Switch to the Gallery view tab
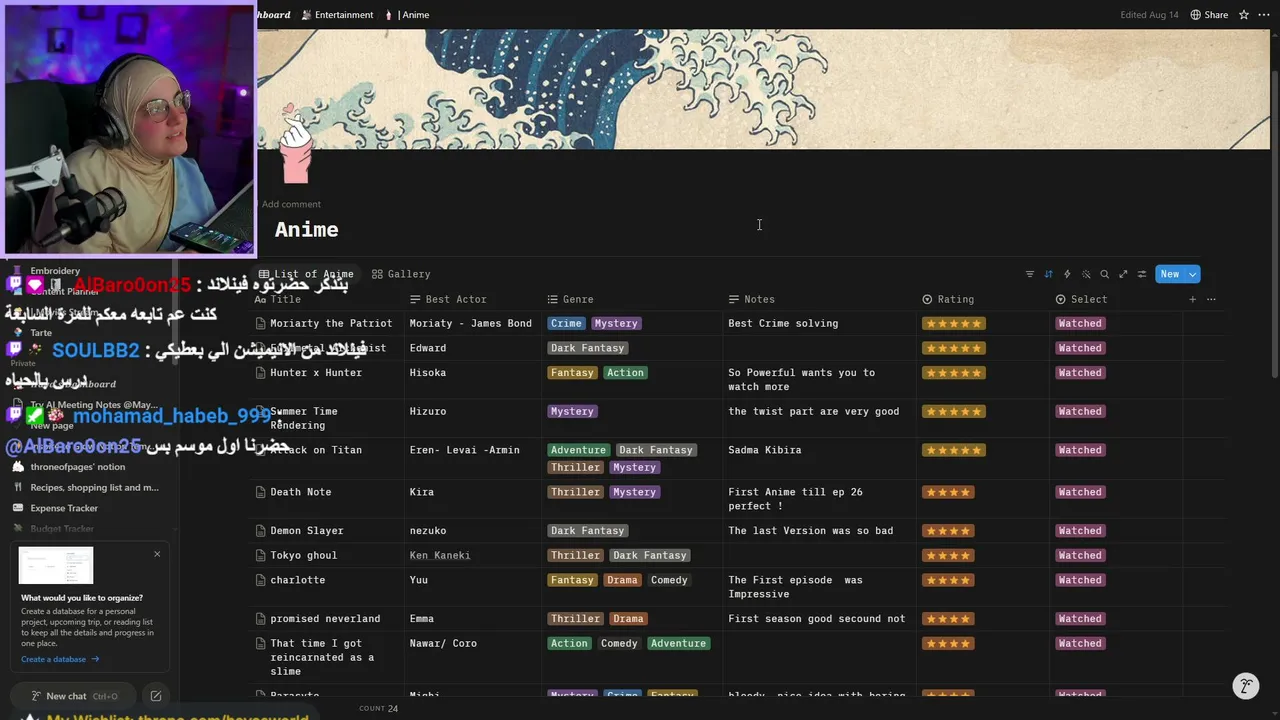The width and height of the screenshot is (1280, 720). coord(401,274)
